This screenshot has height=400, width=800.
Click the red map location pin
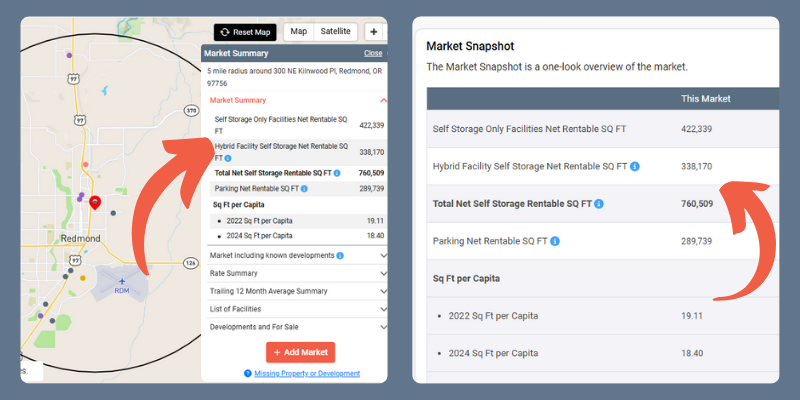point(95,204)
